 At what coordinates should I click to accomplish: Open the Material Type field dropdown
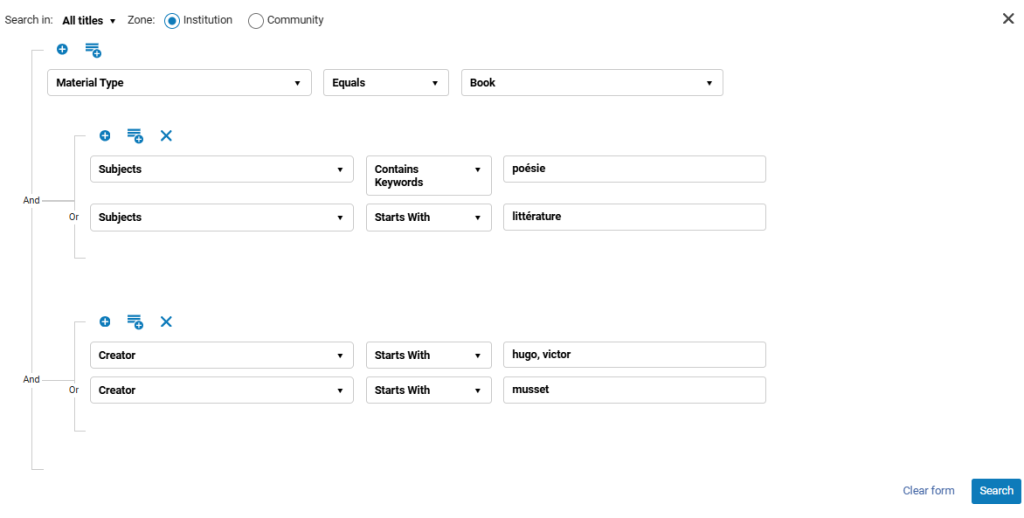click(x=180, y=83)
